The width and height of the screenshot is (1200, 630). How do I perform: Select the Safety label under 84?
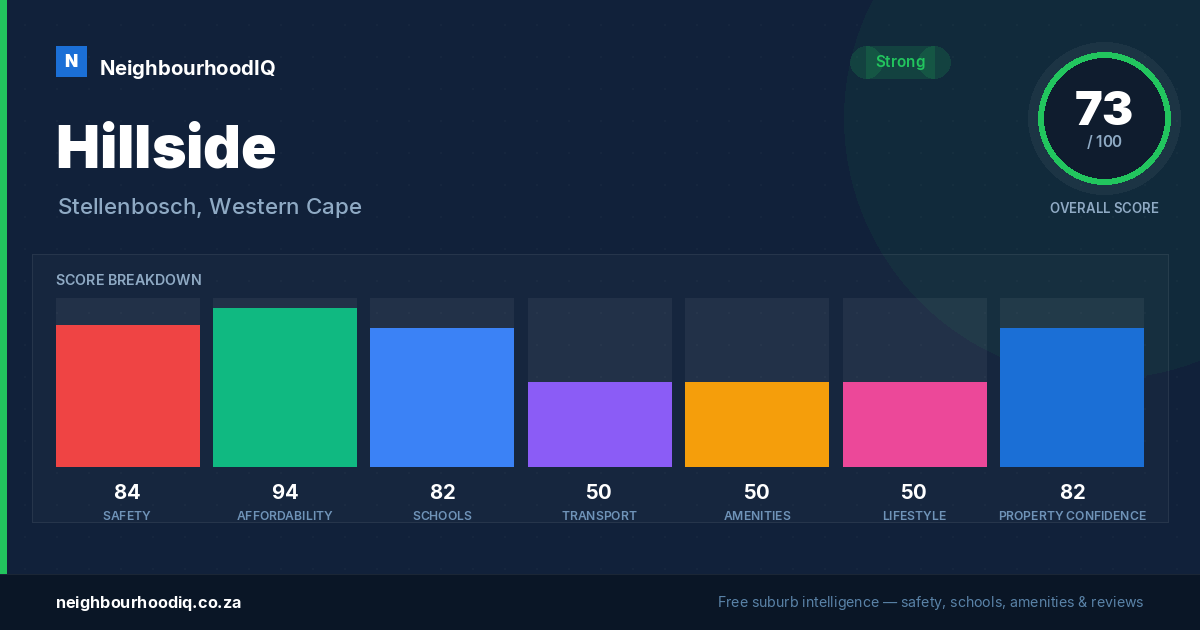pyautogui.click(x=127, y=516)
